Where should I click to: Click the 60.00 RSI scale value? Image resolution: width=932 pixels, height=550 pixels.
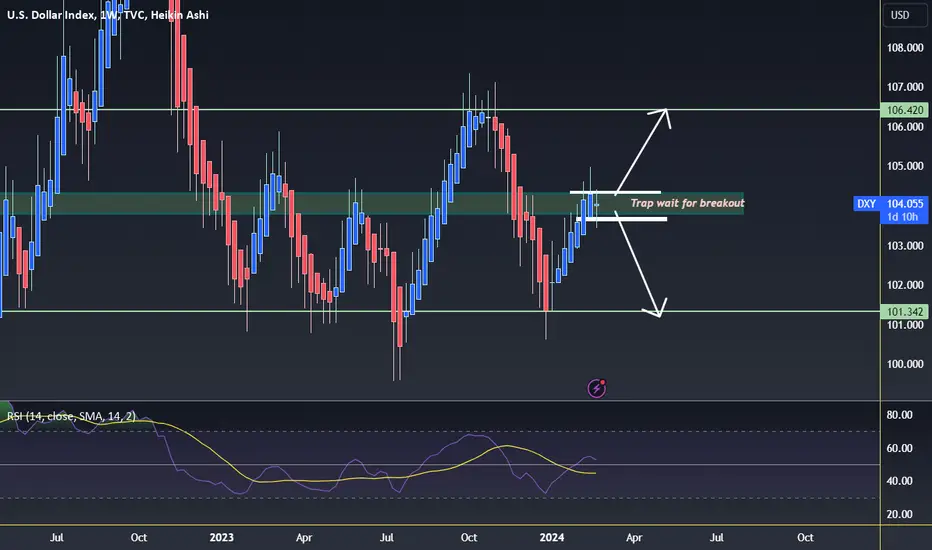[899, 448]
